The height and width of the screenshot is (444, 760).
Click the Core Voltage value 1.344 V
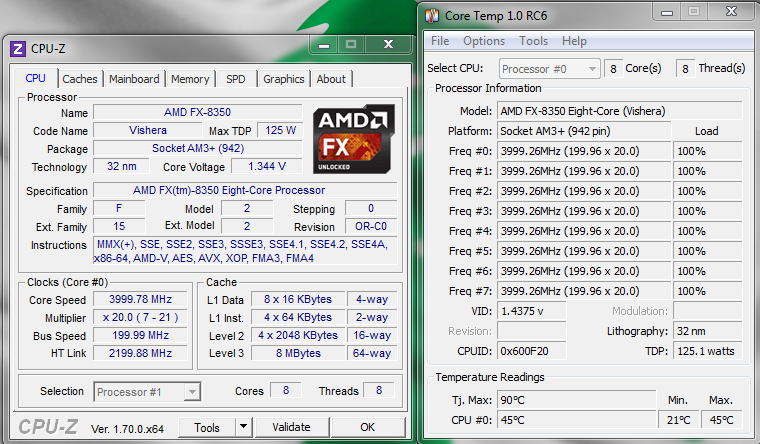(x=267, y=166)
